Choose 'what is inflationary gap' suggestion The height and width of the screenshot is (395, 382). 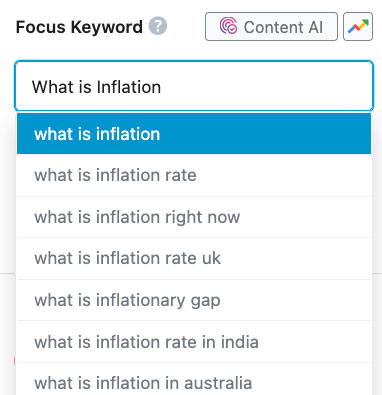(194, 300)
